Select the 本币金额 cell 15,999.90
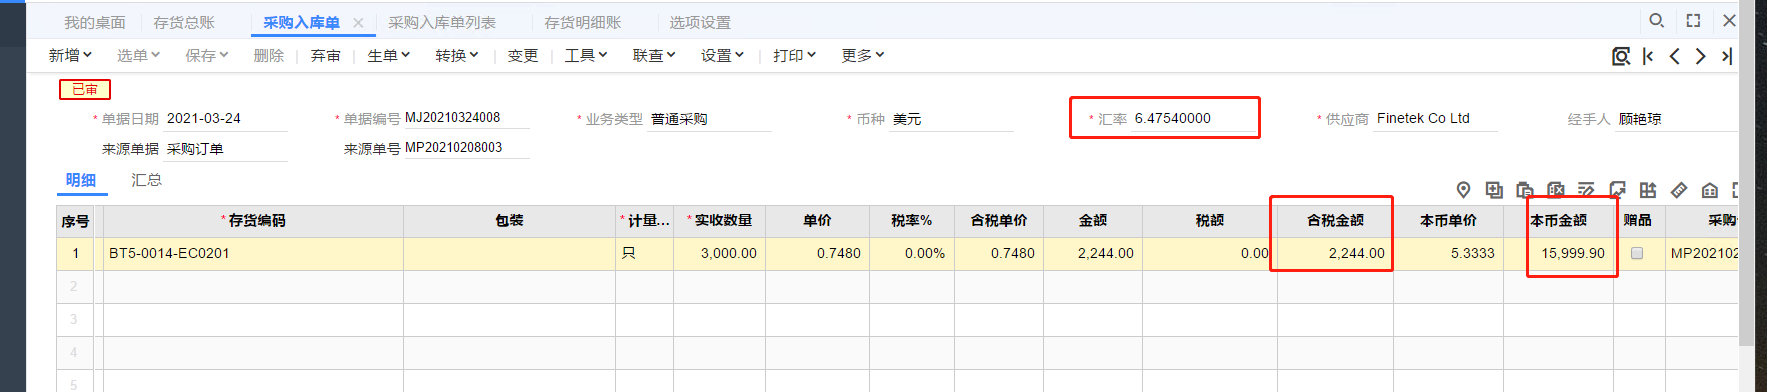Image resolution: width=1767 pixels, height=392 pixels. point(1558,253)
